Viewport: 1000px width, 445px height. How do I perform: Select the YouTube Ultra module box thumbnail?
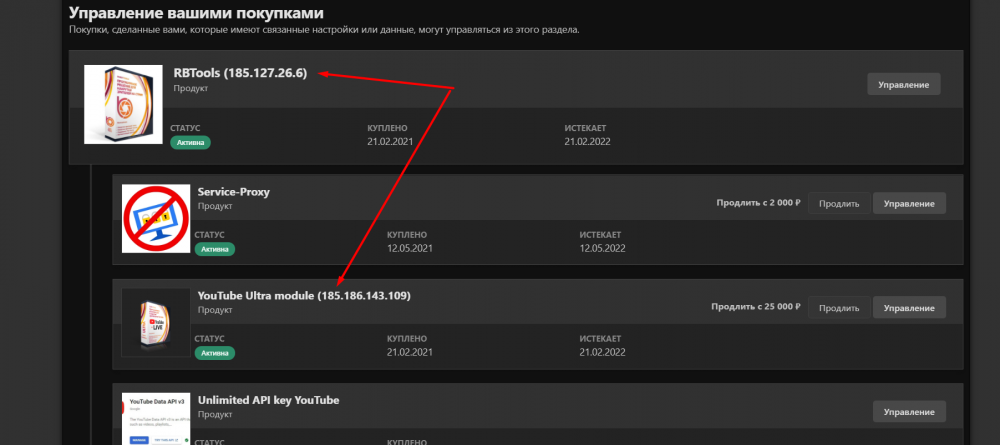(x=156, y=322)
